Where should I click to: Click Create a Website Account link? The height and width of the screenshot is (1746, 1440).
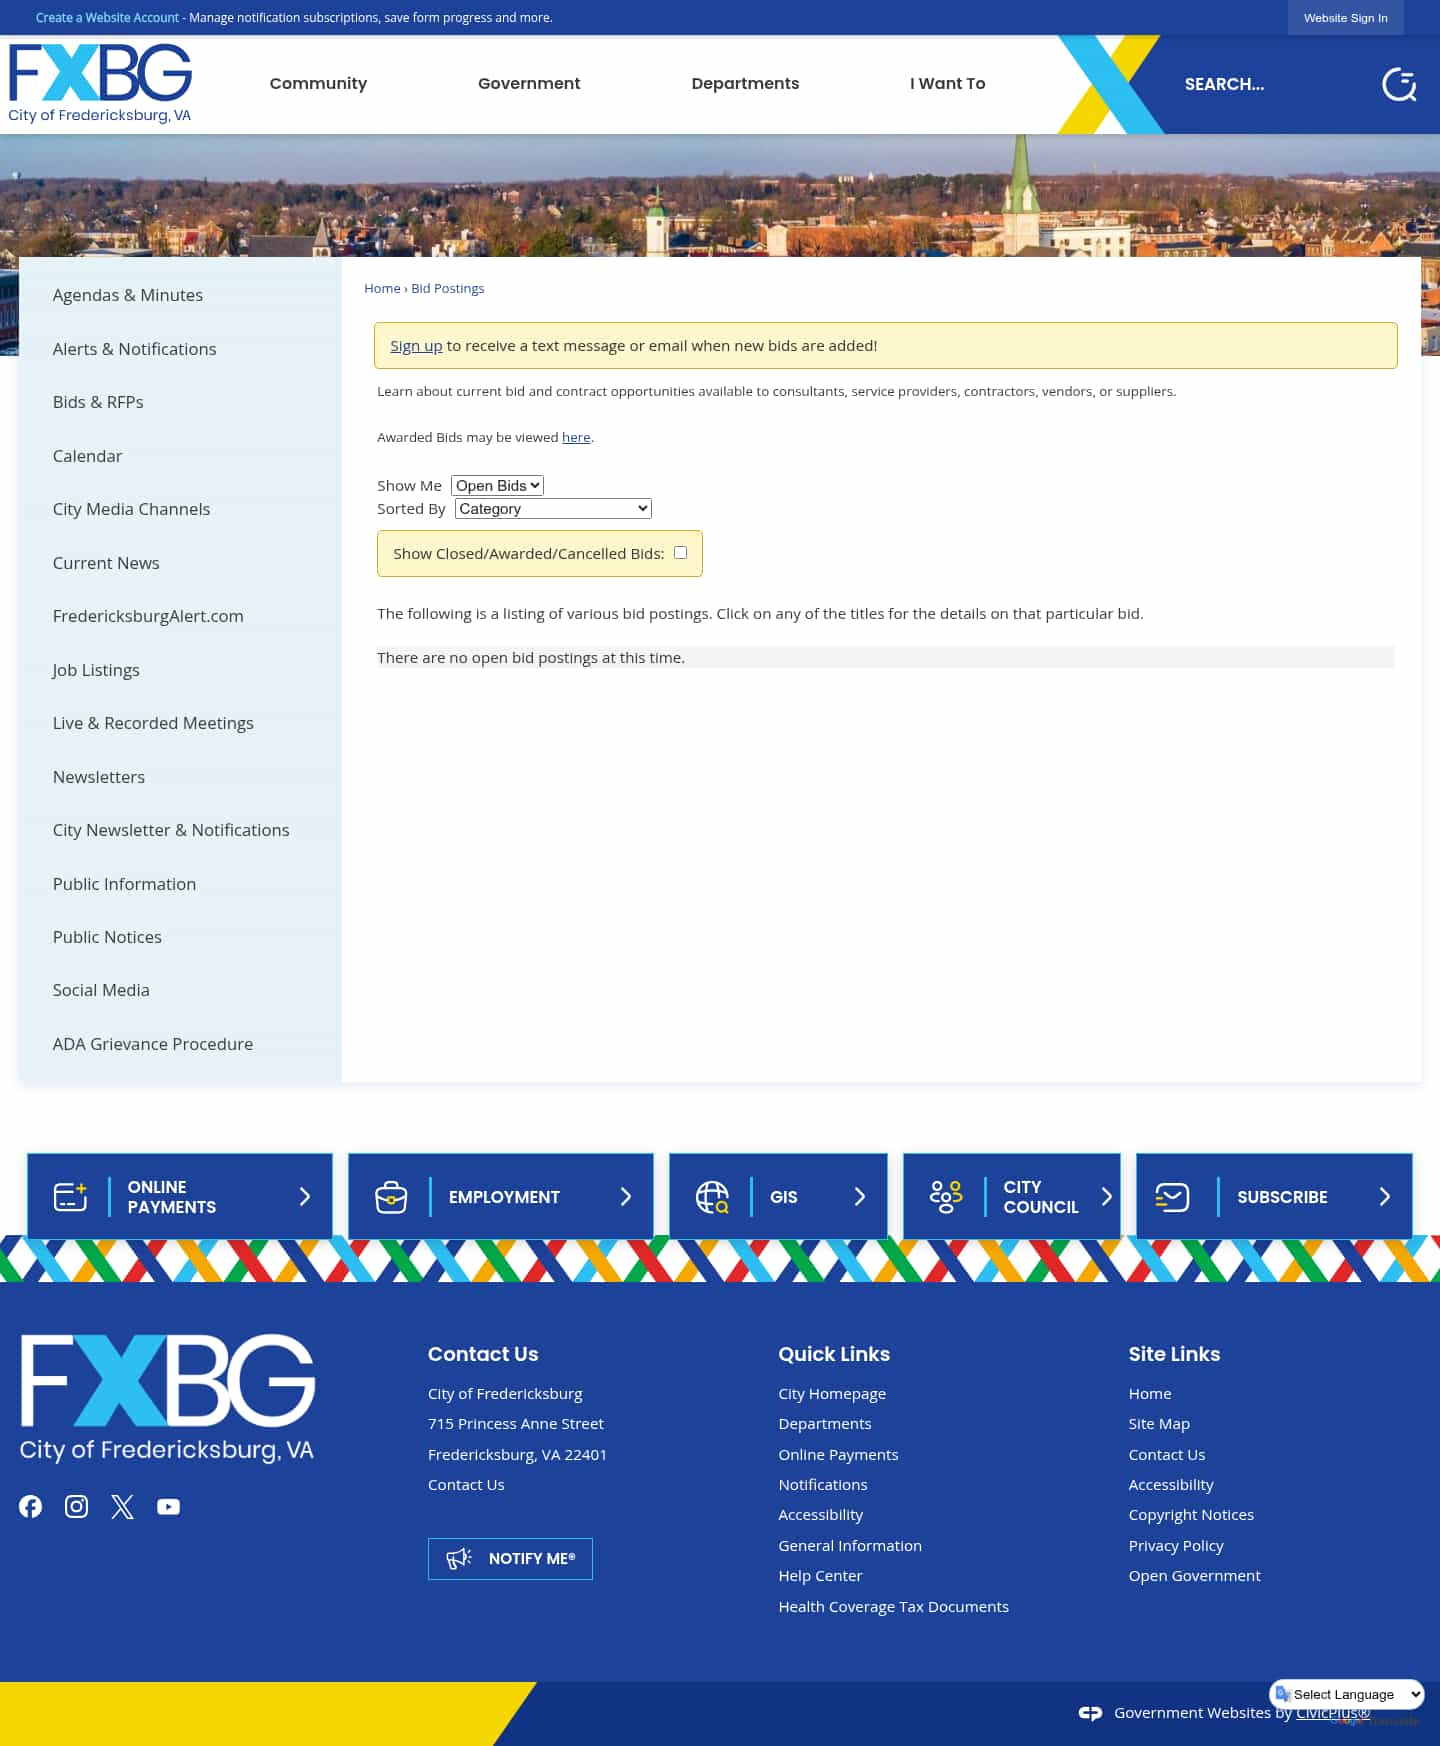click(x=107, y=18)
